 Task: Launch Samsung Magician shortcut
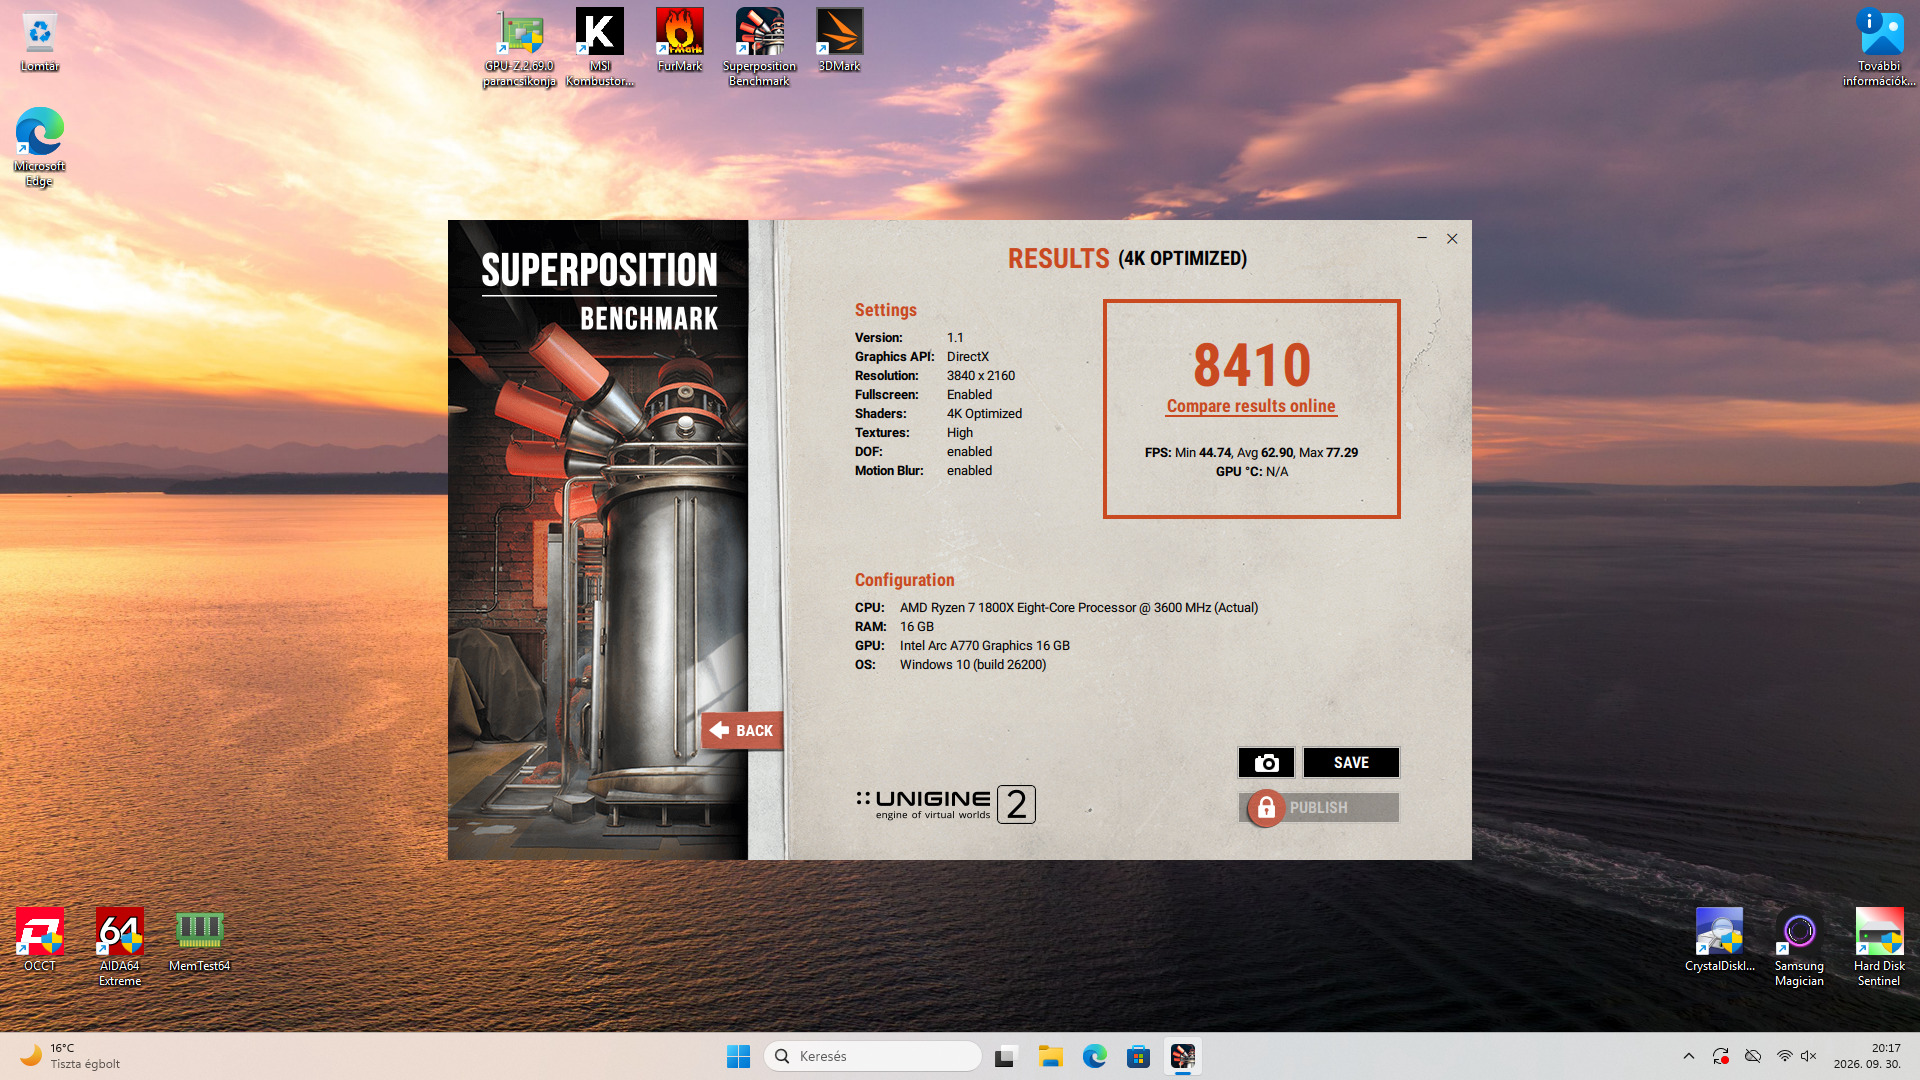1799,947
